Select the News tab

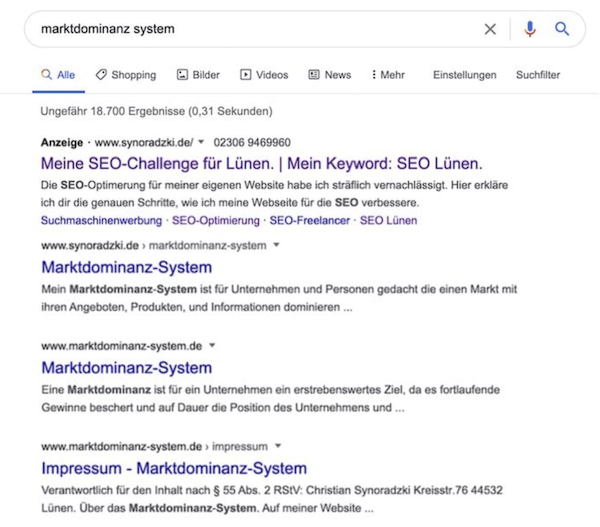(330, 75)
